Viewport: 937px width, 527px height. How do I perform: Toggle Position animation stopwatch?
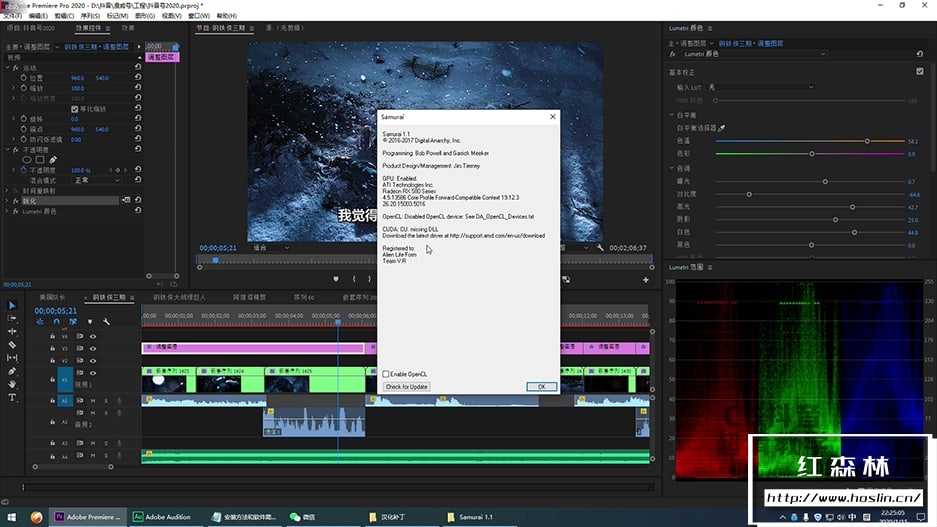(24, 78)
